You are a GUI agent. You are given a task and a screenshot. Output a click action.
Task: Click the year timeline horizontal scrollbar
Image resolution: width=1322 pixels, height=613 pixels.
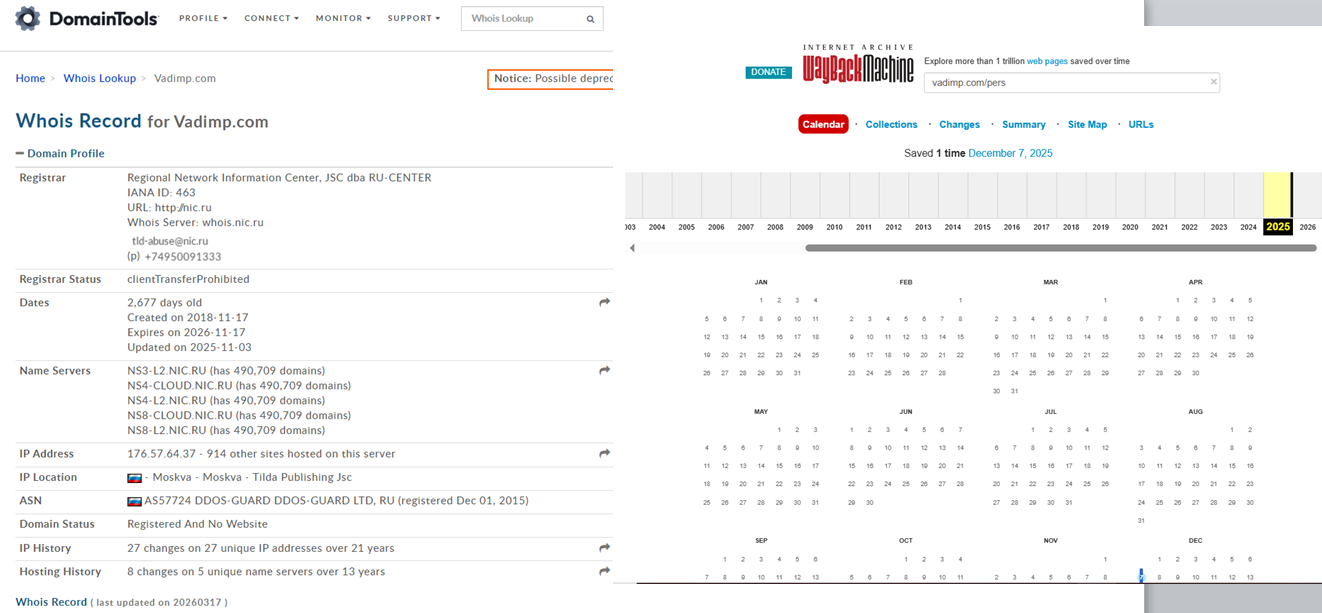tap(1060, 248)
